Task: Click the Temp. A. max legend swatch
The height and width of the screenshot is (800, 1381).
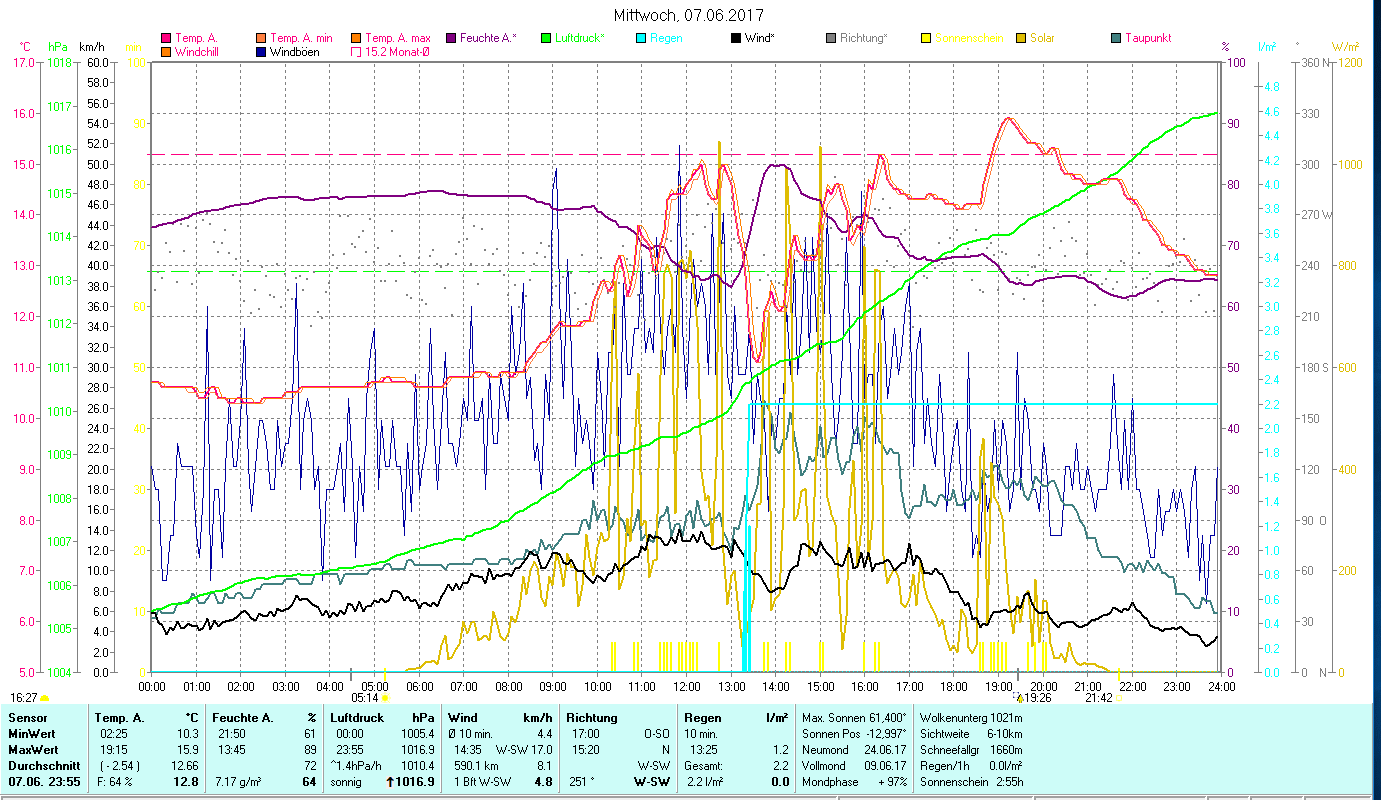Action: [x=356, y=38]
